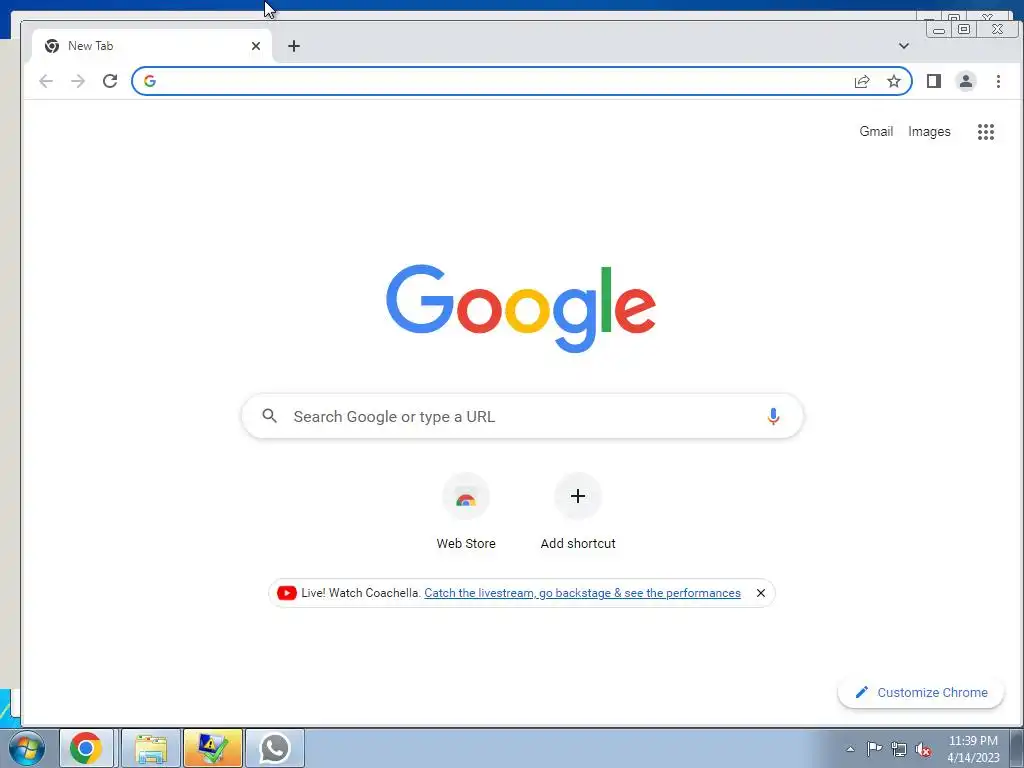1024x768 pixels.
Task: Open the Windows Start menu
Action: pos(27,748)
